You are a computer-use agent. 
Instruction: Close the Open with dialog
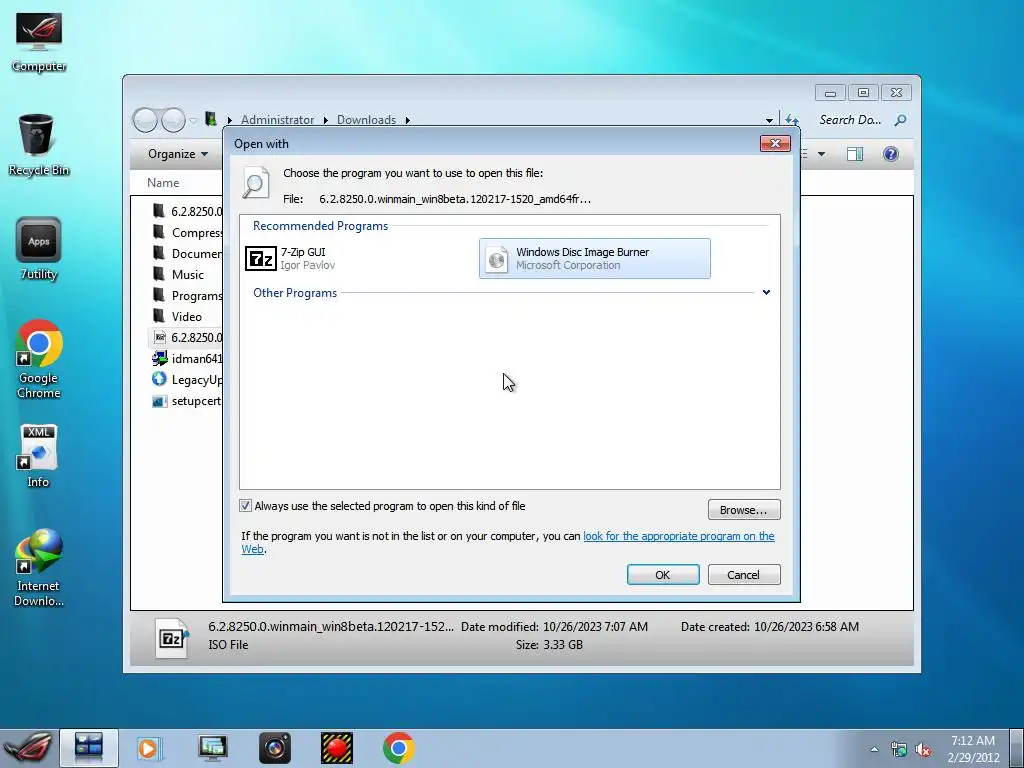(775, 144)
